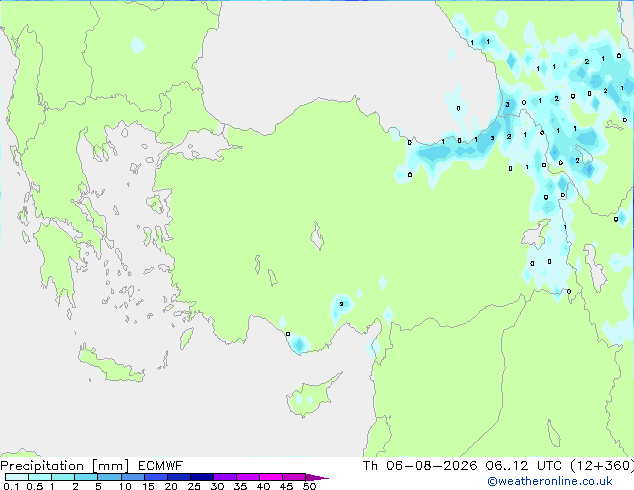Screen dimensions: 634x490
Task: Click Lake Tuz in central Turkey
Action: (317, 236)
